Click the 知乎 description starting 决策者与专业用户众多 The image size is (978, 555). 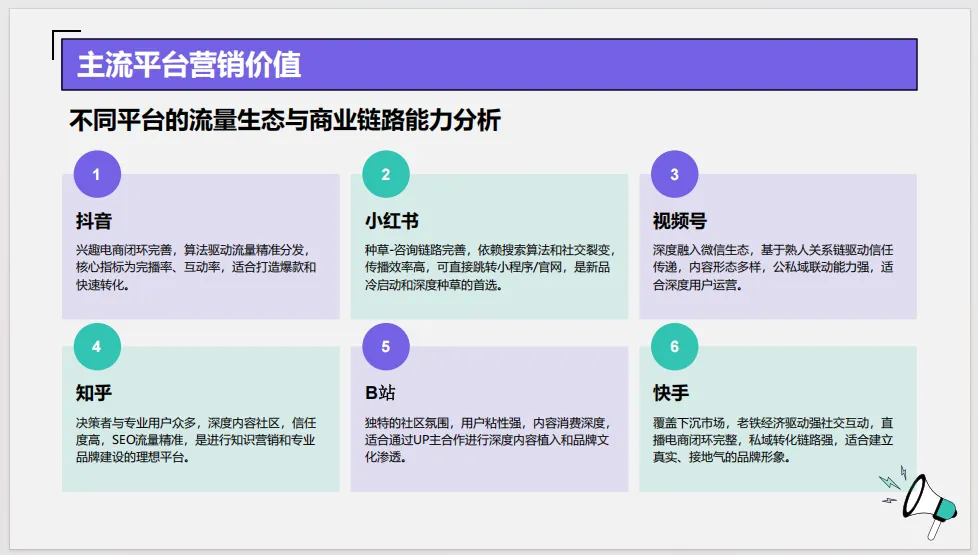[196, 440]
